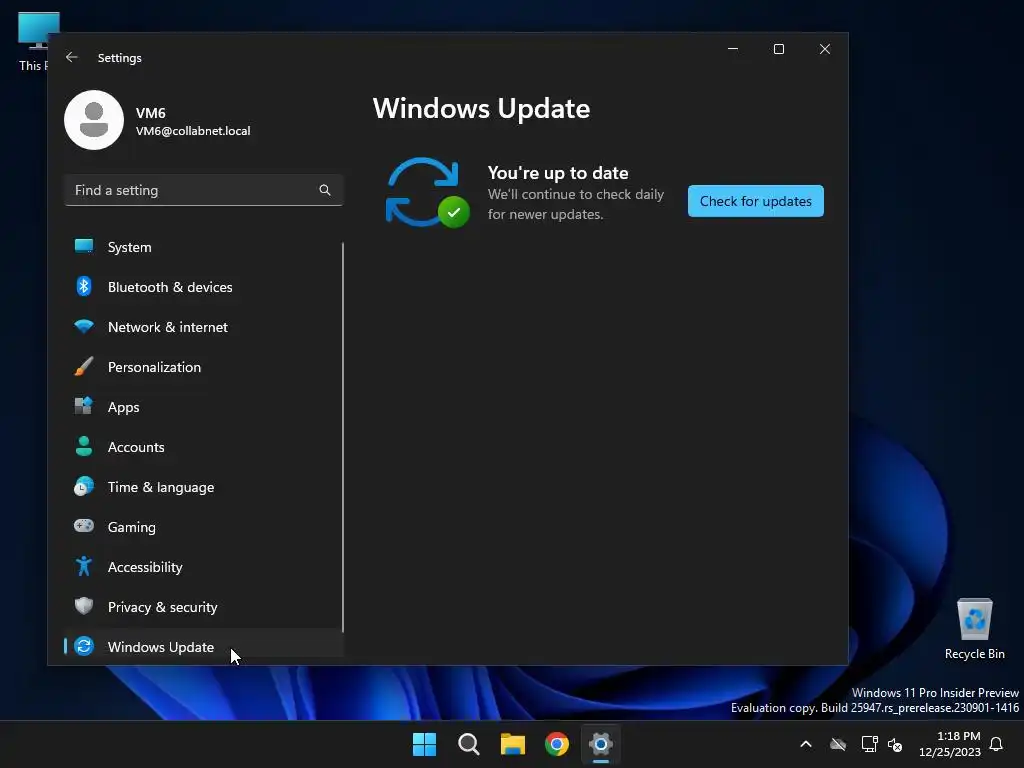Click the Check for updates button
This screenshot has width=1024, height=768.
click(x=756, y=201)
